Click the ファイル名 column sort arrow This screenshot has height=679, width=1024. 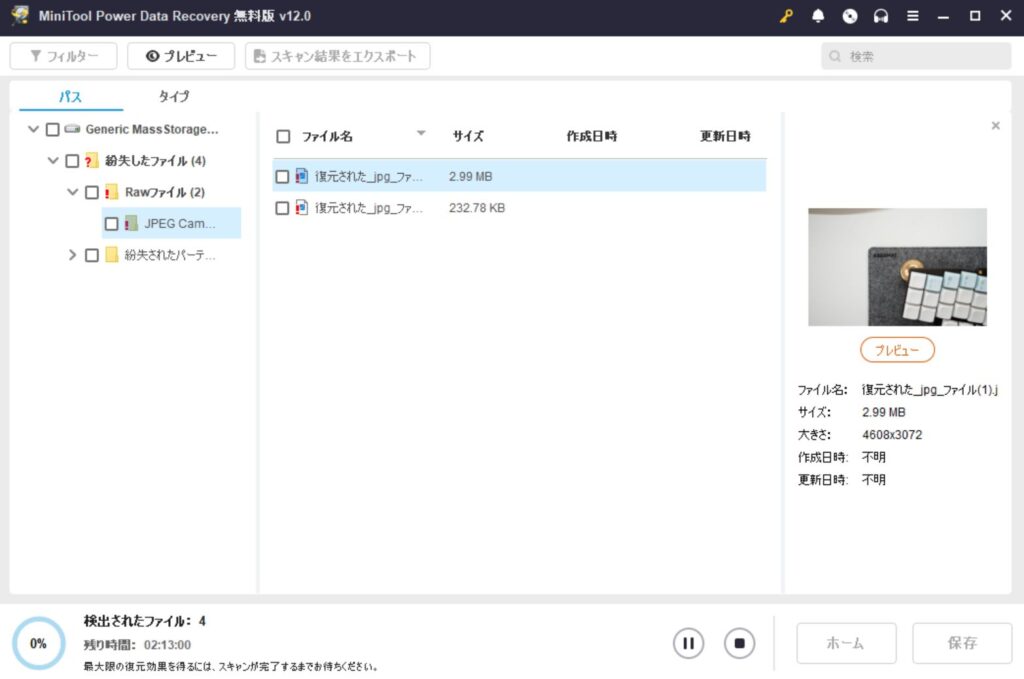pos(421,133)
